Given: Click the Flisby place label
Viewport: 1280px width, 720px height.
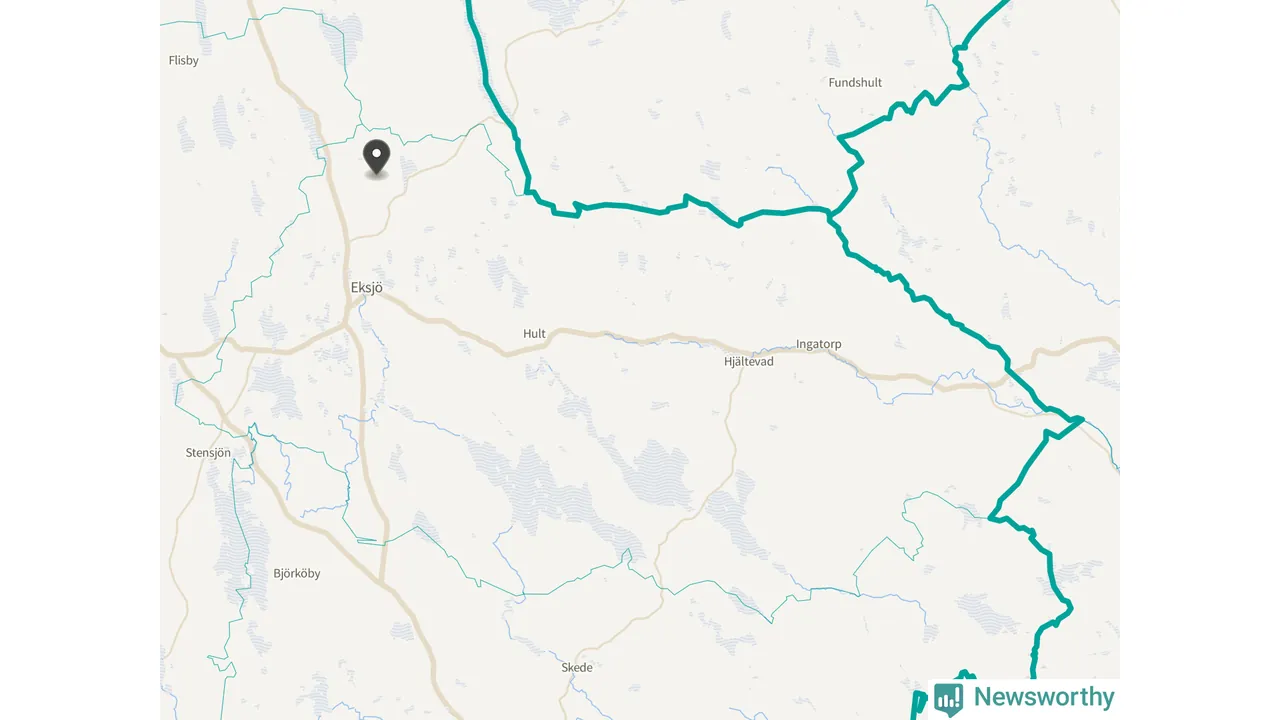Looking at the screenshot, I should pos(184,60).
